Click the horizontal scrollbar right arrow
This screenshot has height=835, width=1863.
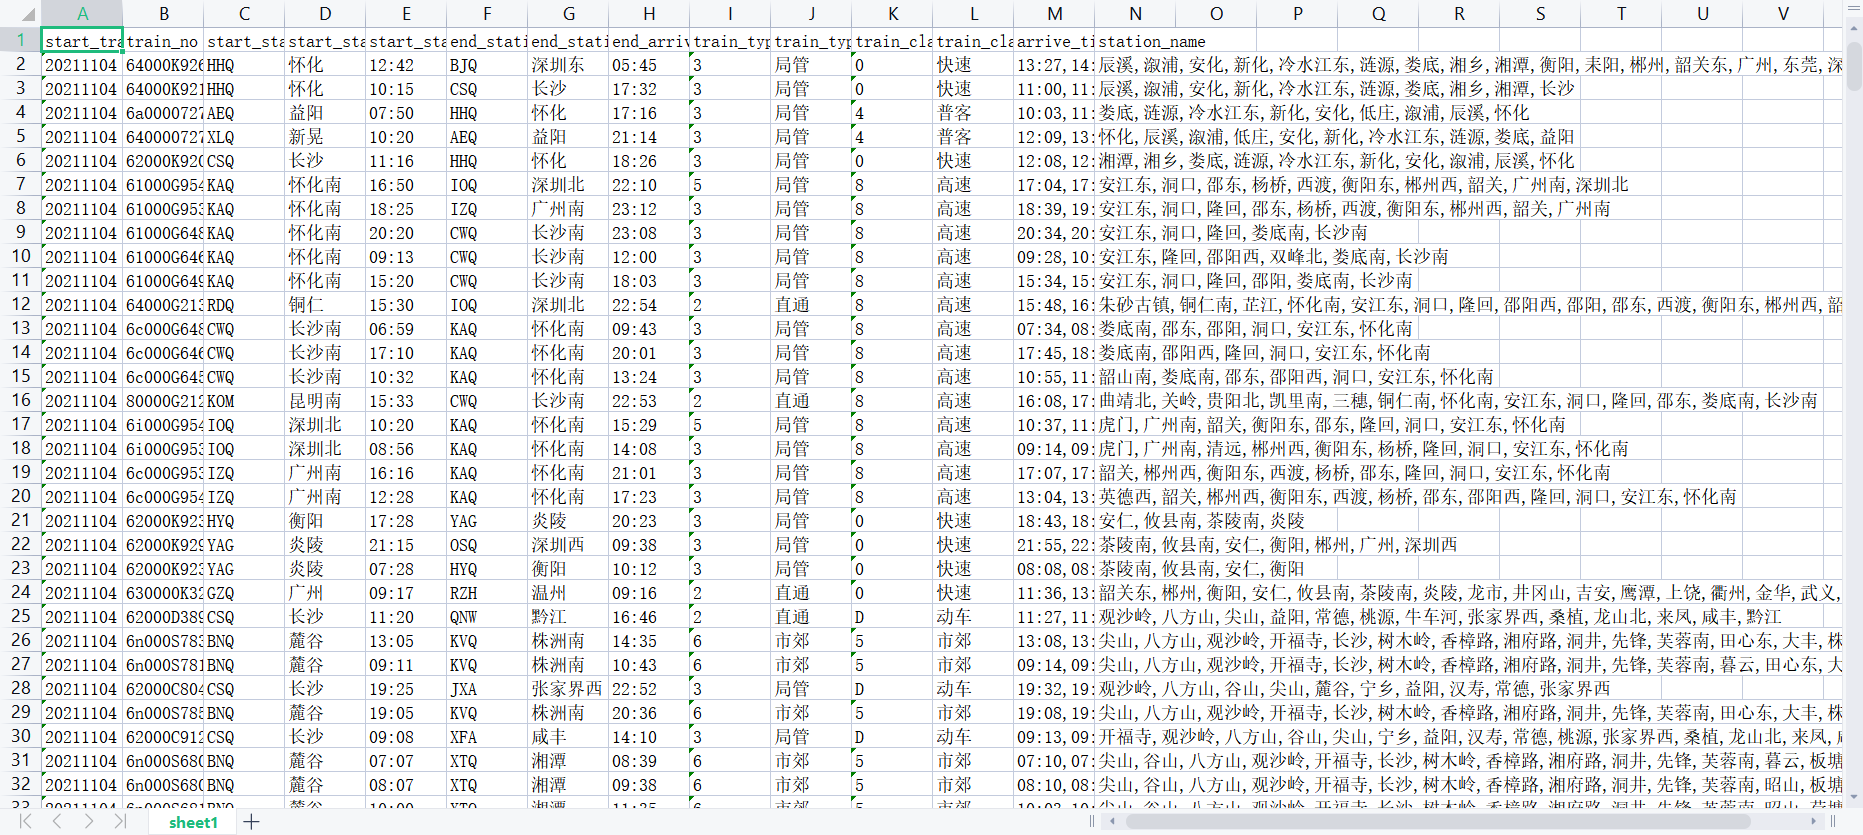(x=1813, y=821)
